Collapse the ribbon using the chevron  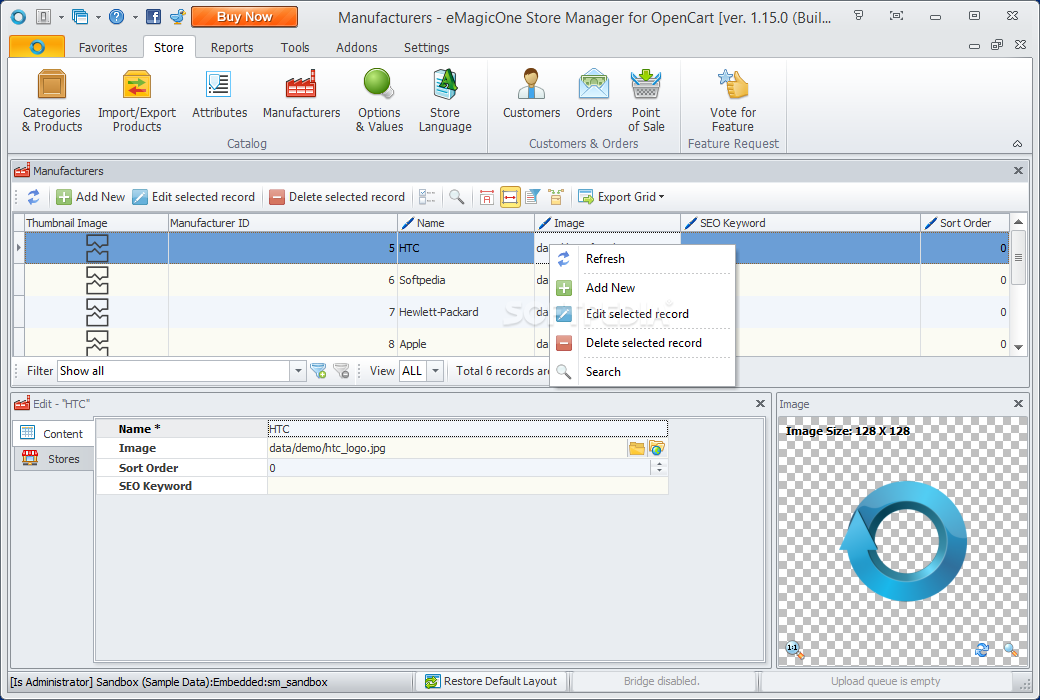coord(1017,143)
